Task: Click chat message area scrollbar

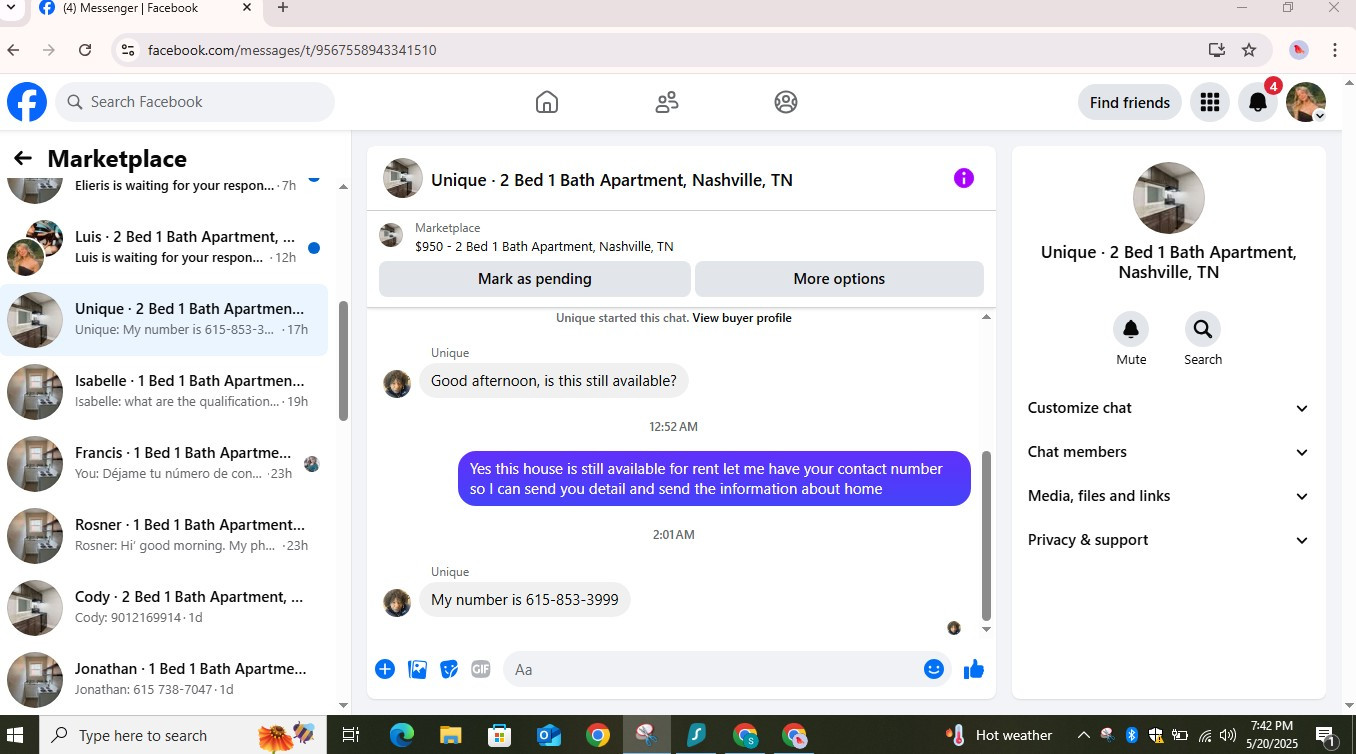Action: pos(986,536)
